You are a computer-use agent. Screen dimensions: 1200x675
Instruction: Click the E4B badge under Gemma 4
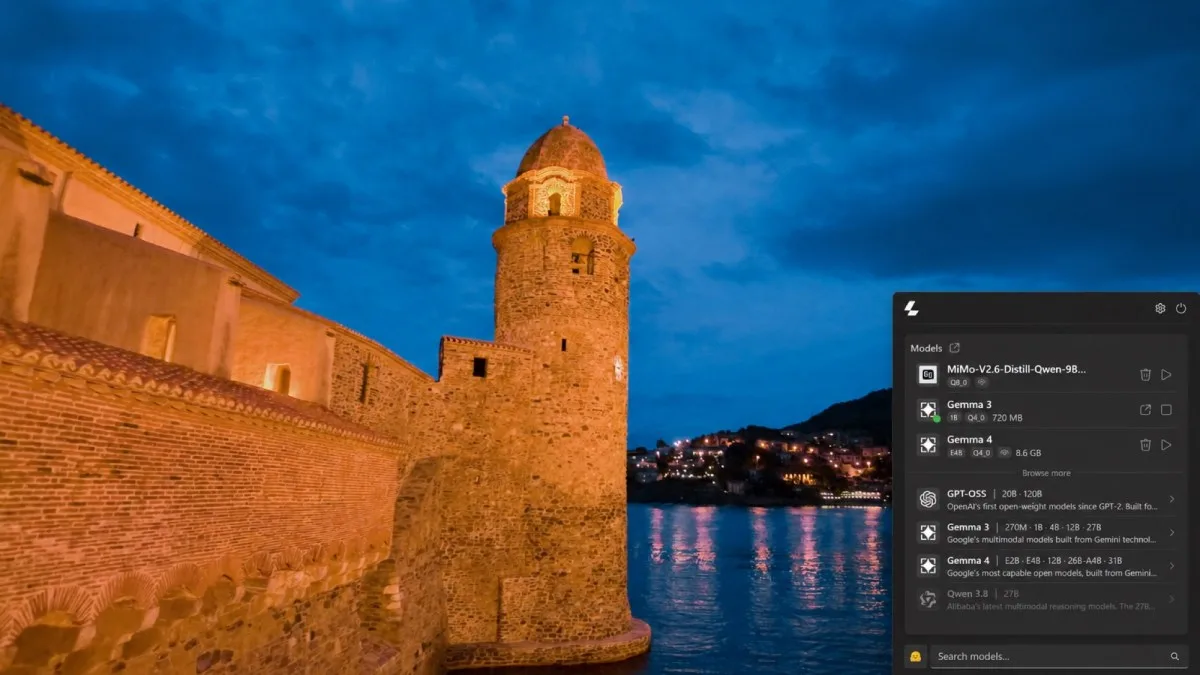956,452
